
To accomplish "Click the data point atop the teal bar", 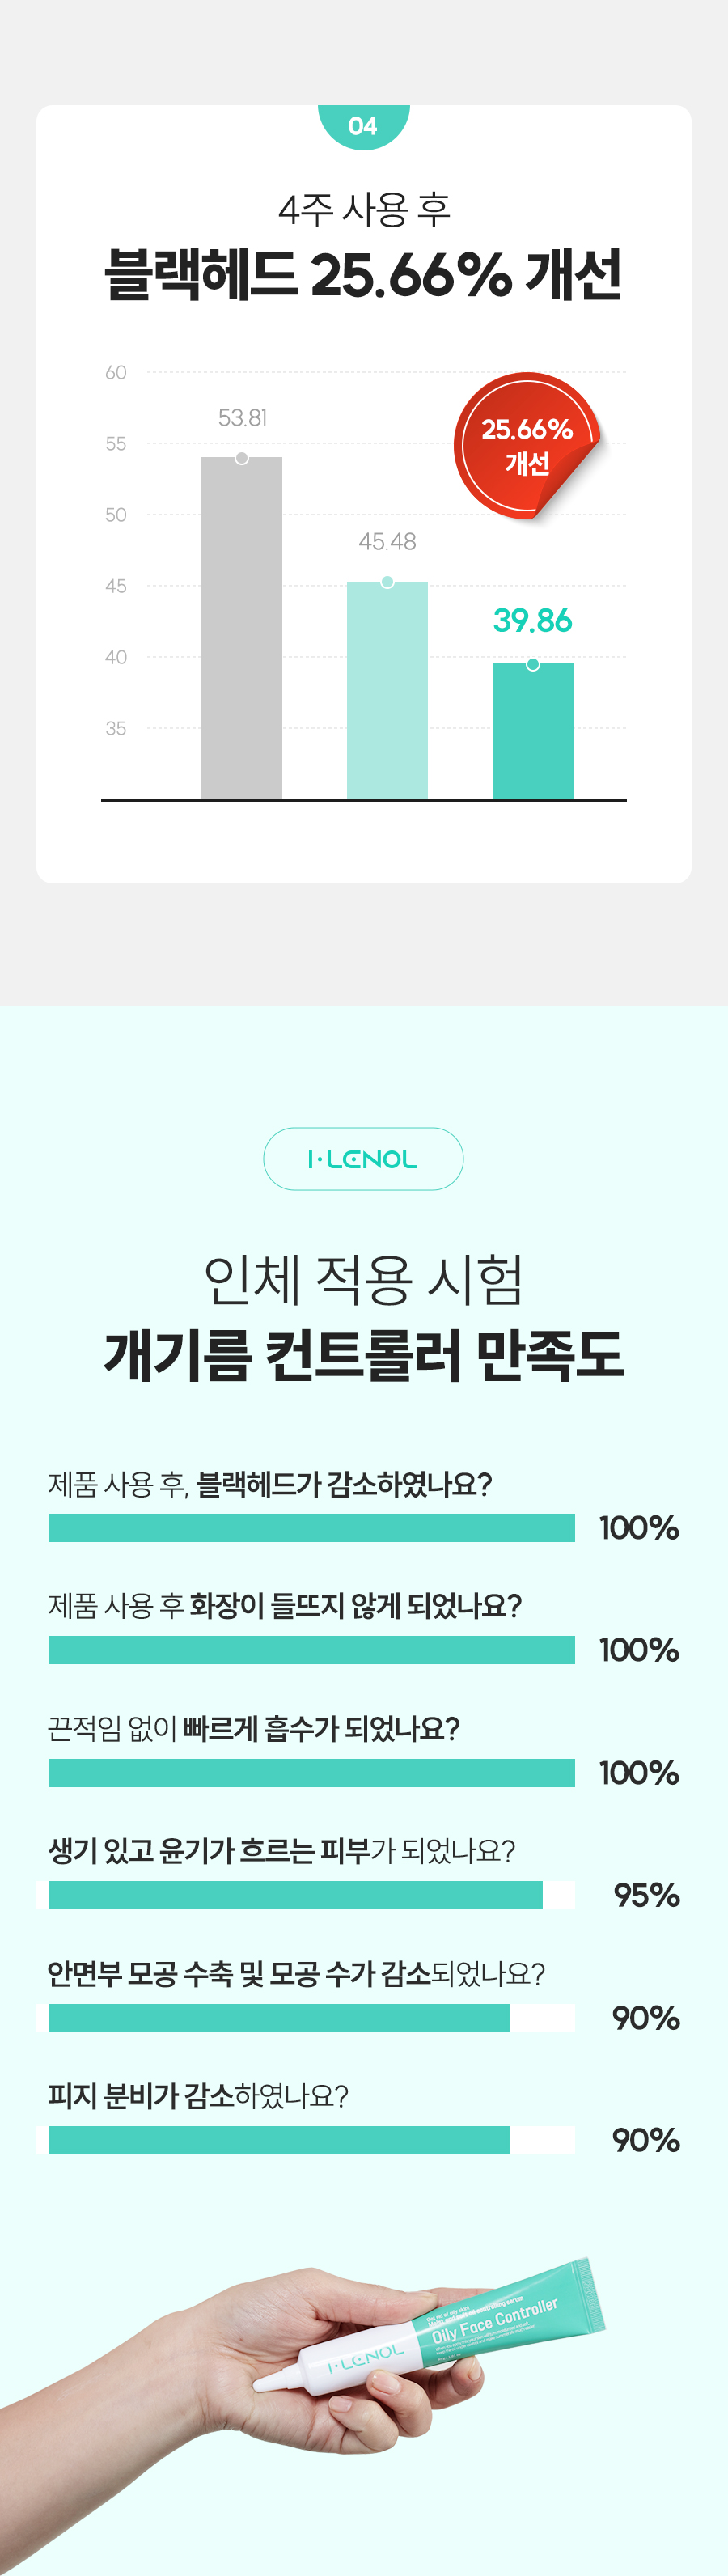I will 533,664.
